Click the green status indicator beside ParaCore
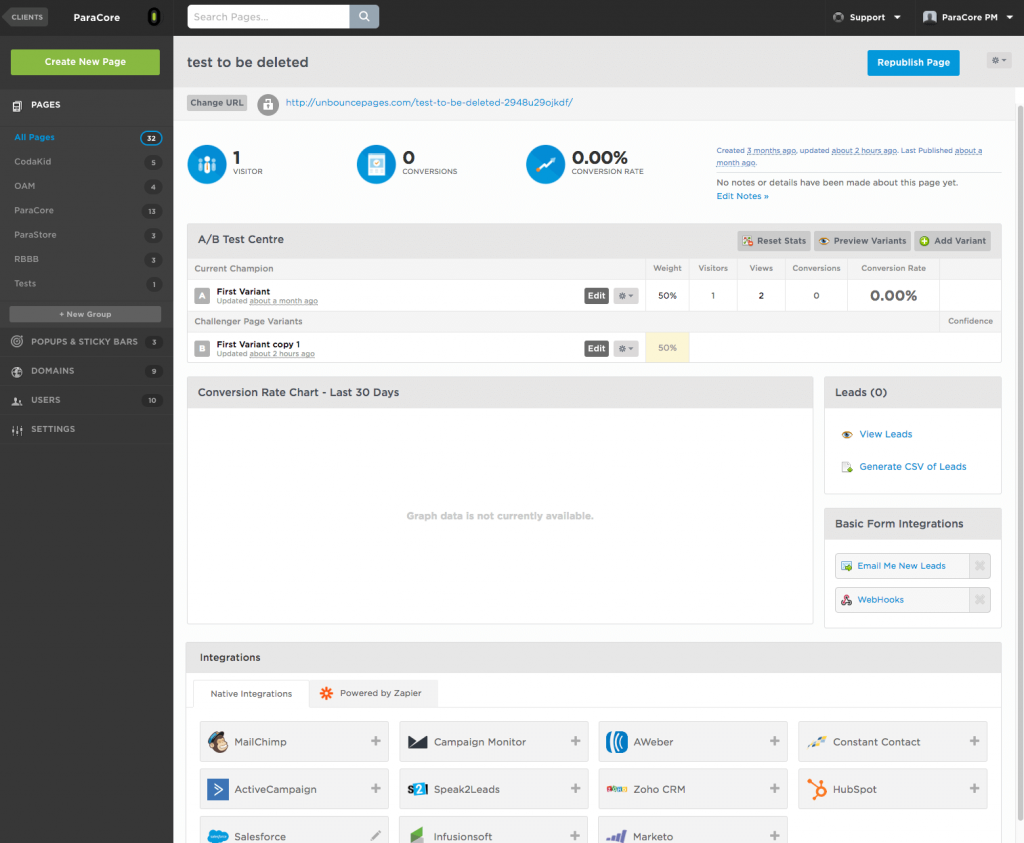The height and width of the screenshot is (843, 1024). [154, 17]
